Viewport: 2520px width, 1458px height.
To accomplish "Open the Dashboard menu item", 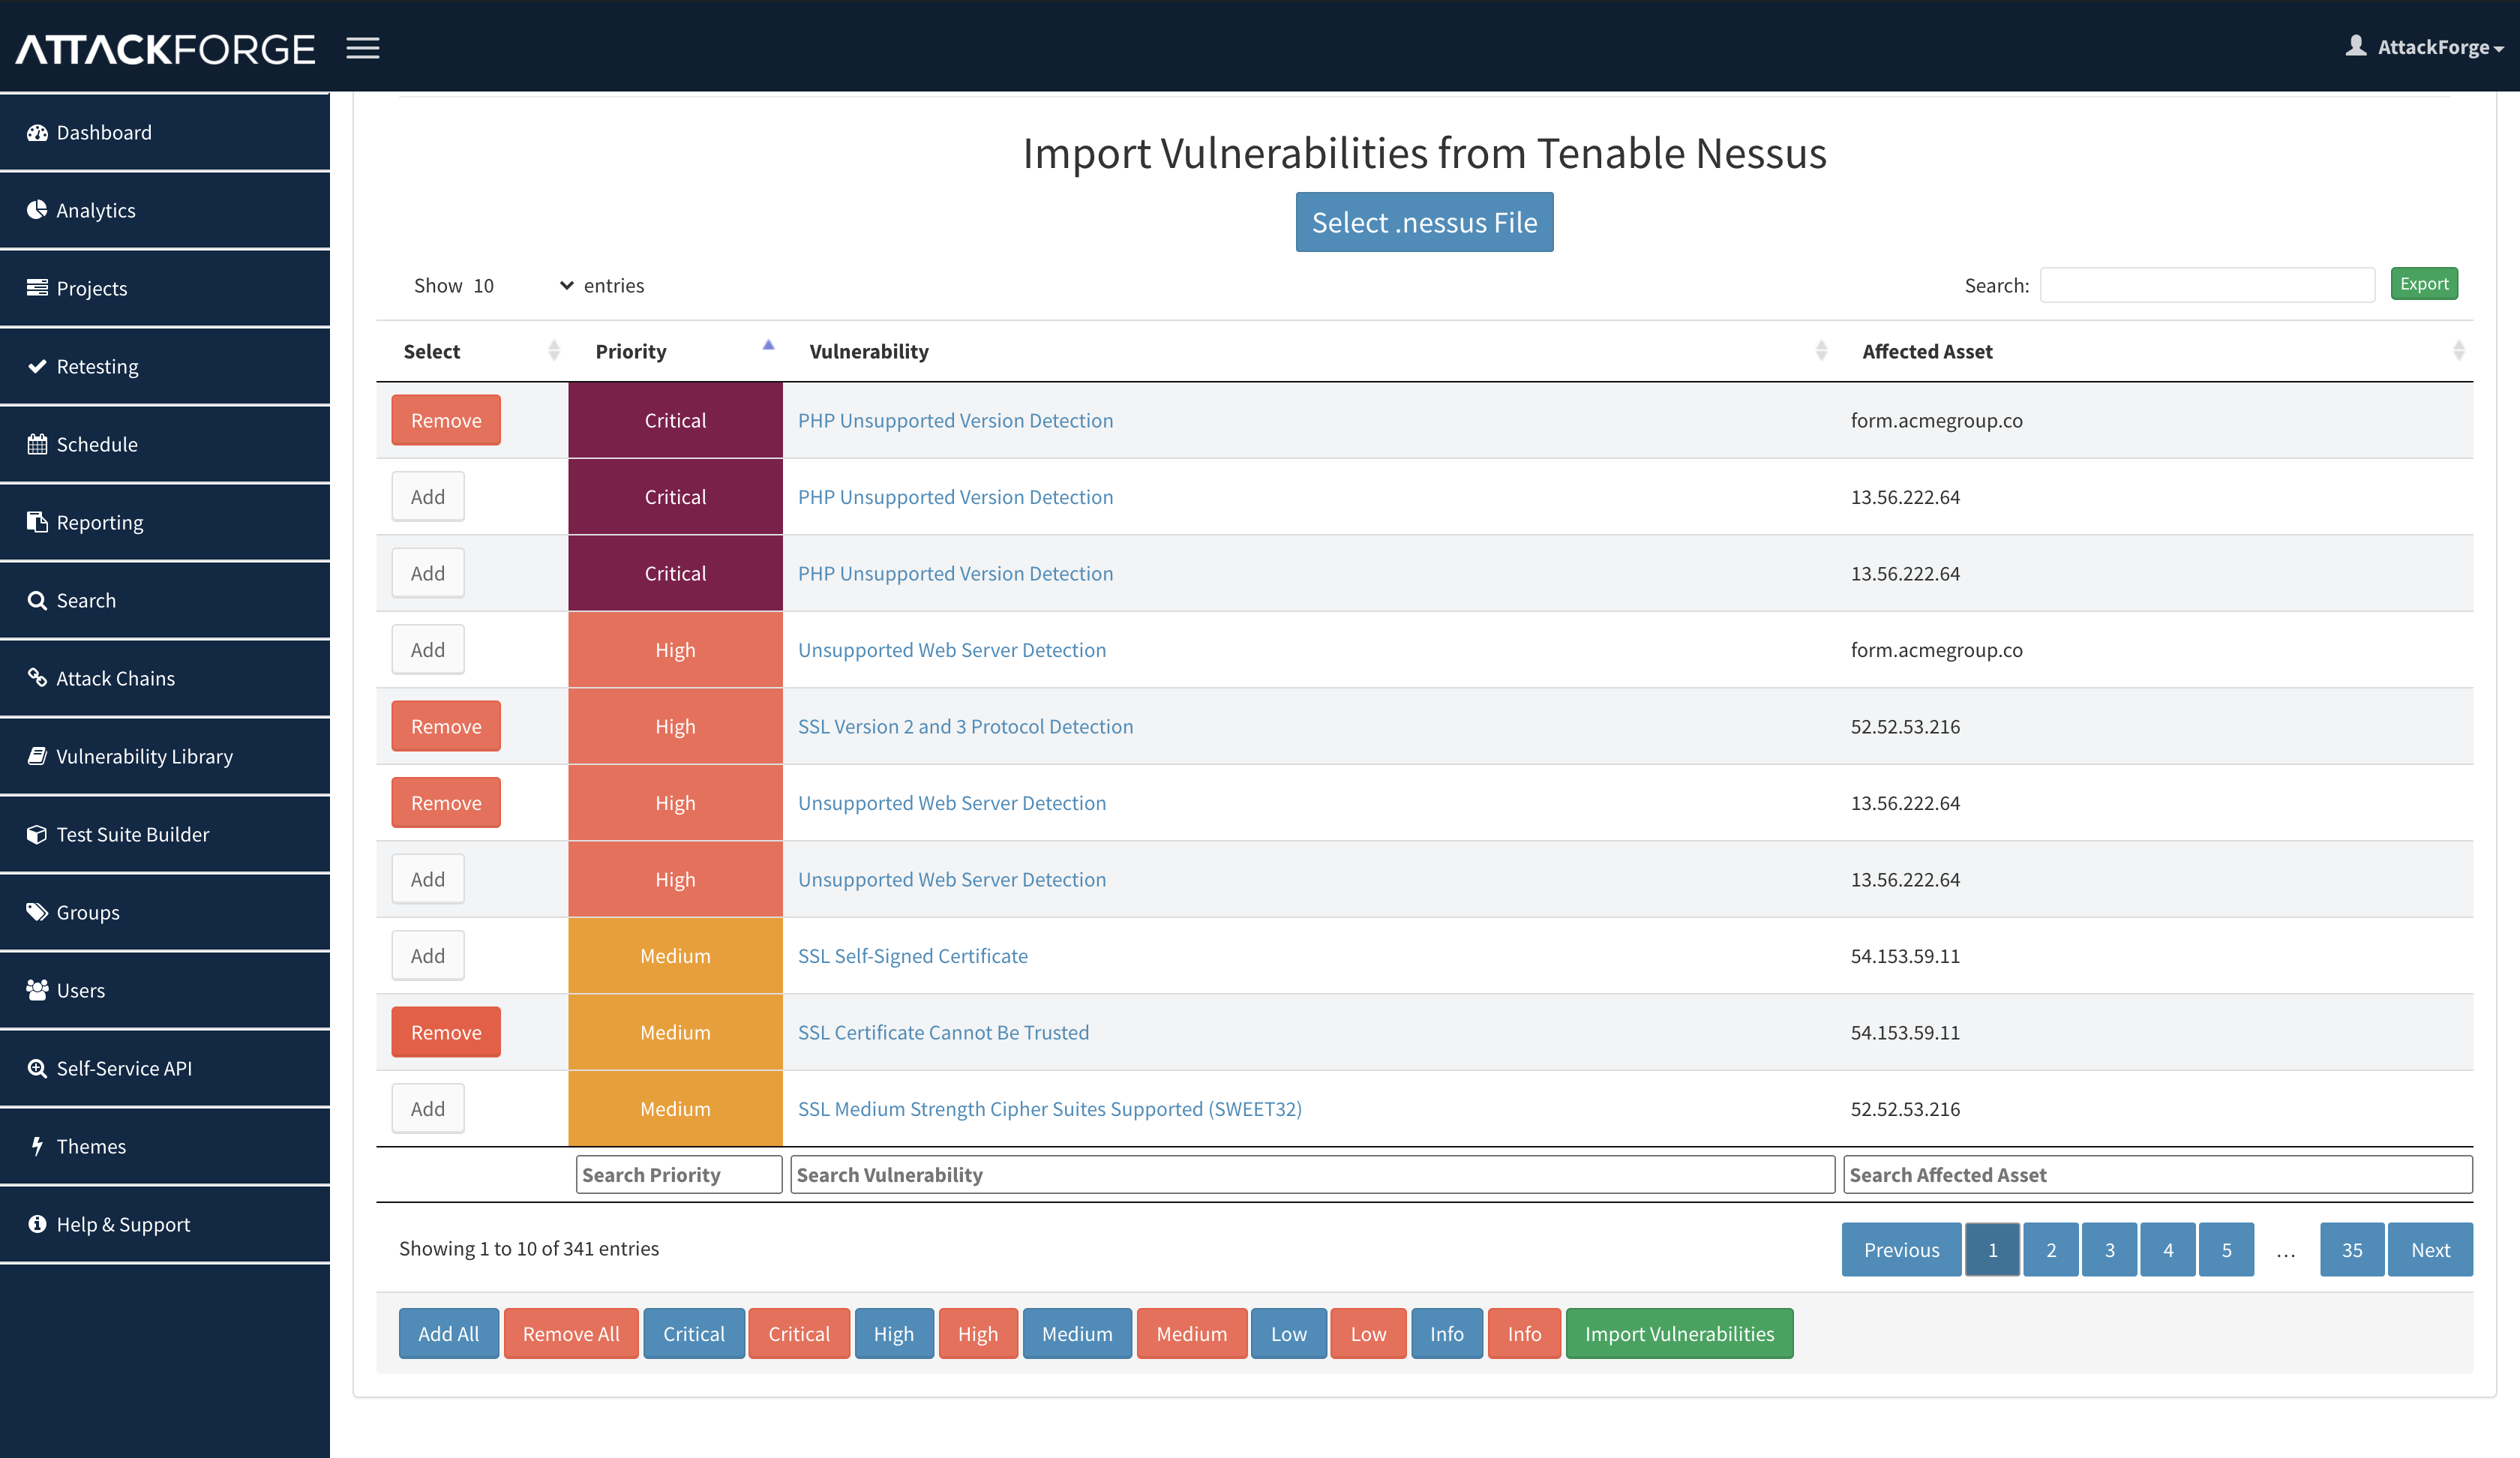I will [x=165, y=132].
